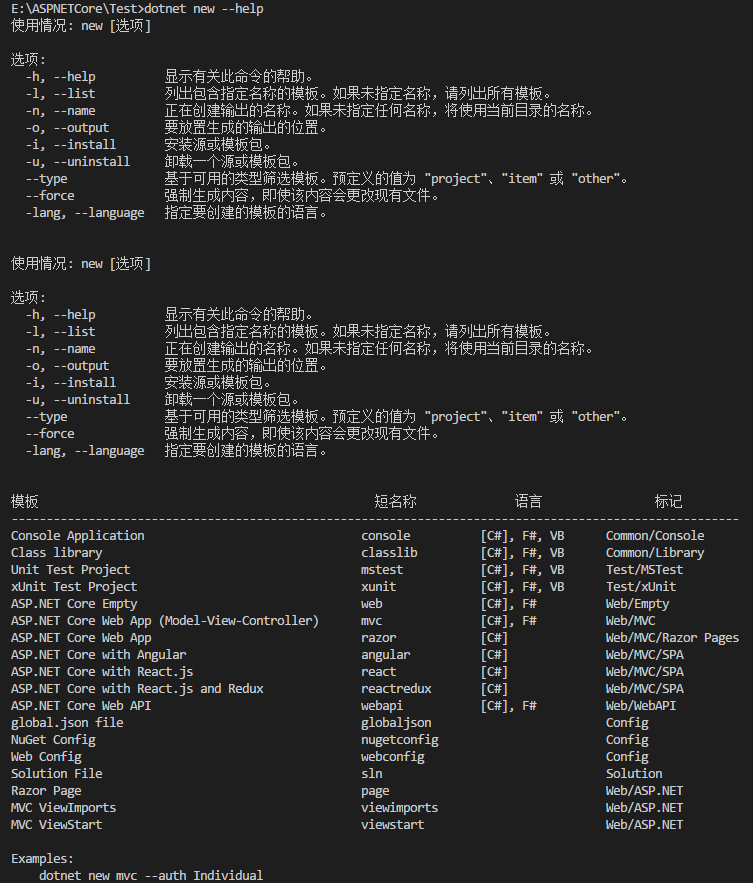Click the 'Web/WebAPI' tag

point(641,706)
